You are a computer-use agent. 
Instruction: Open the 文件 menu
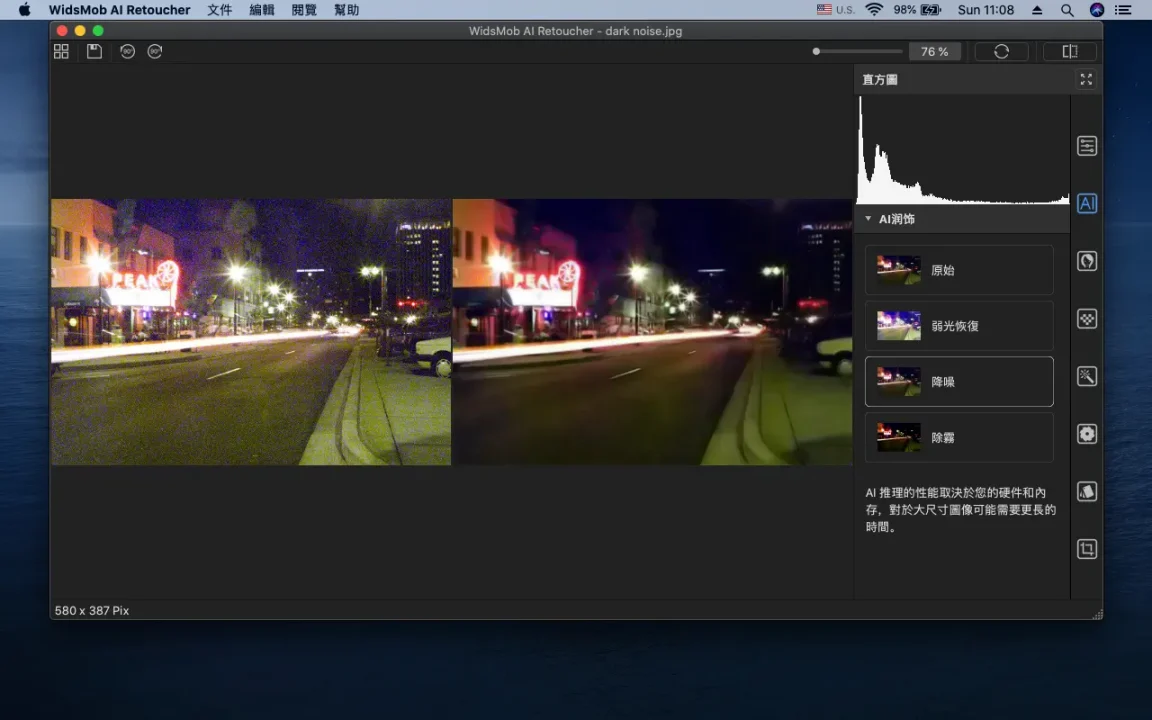tap(219, 10)
